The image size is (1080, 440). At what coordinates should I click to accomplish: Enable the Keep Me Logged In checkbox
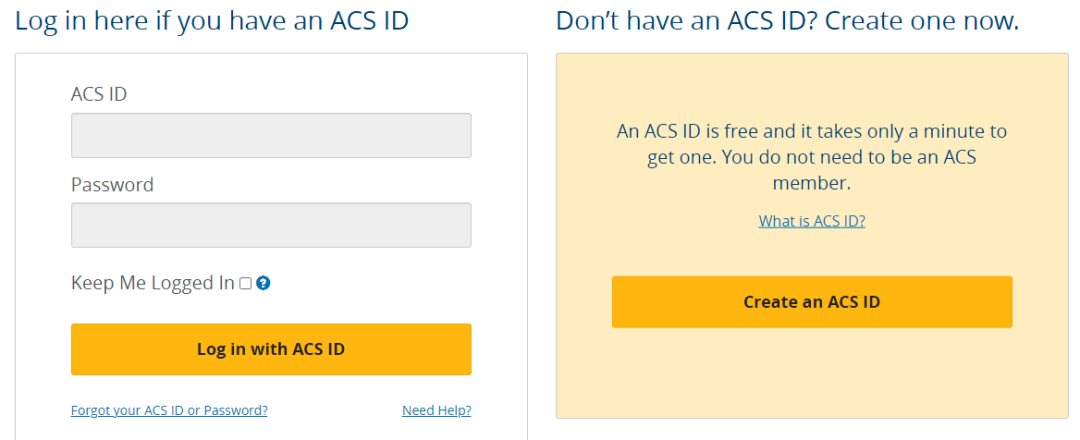point(246,283)
